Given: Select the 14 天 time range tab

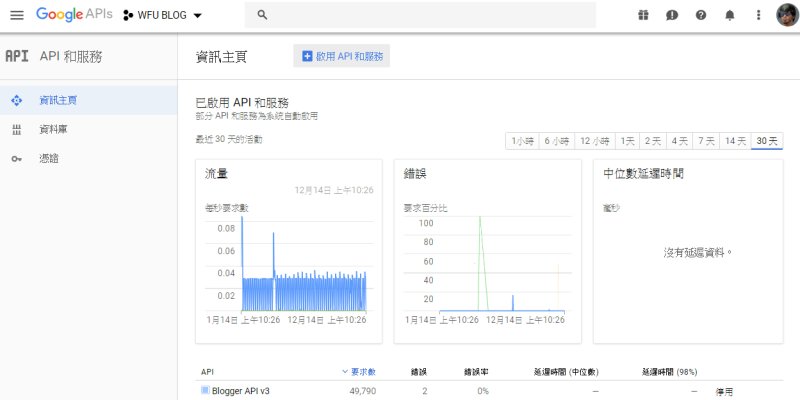Looking at the screenshot, I should [735, 141].
